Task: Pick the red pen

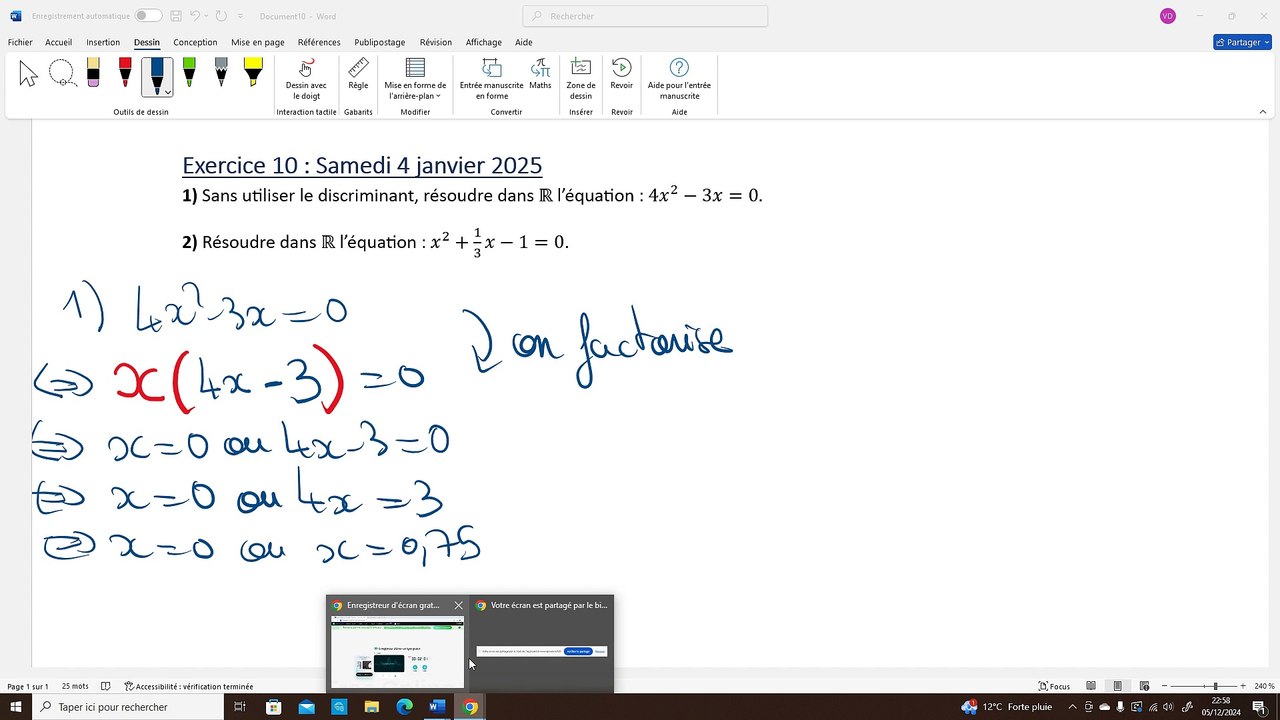Action: tap(125, 72)
